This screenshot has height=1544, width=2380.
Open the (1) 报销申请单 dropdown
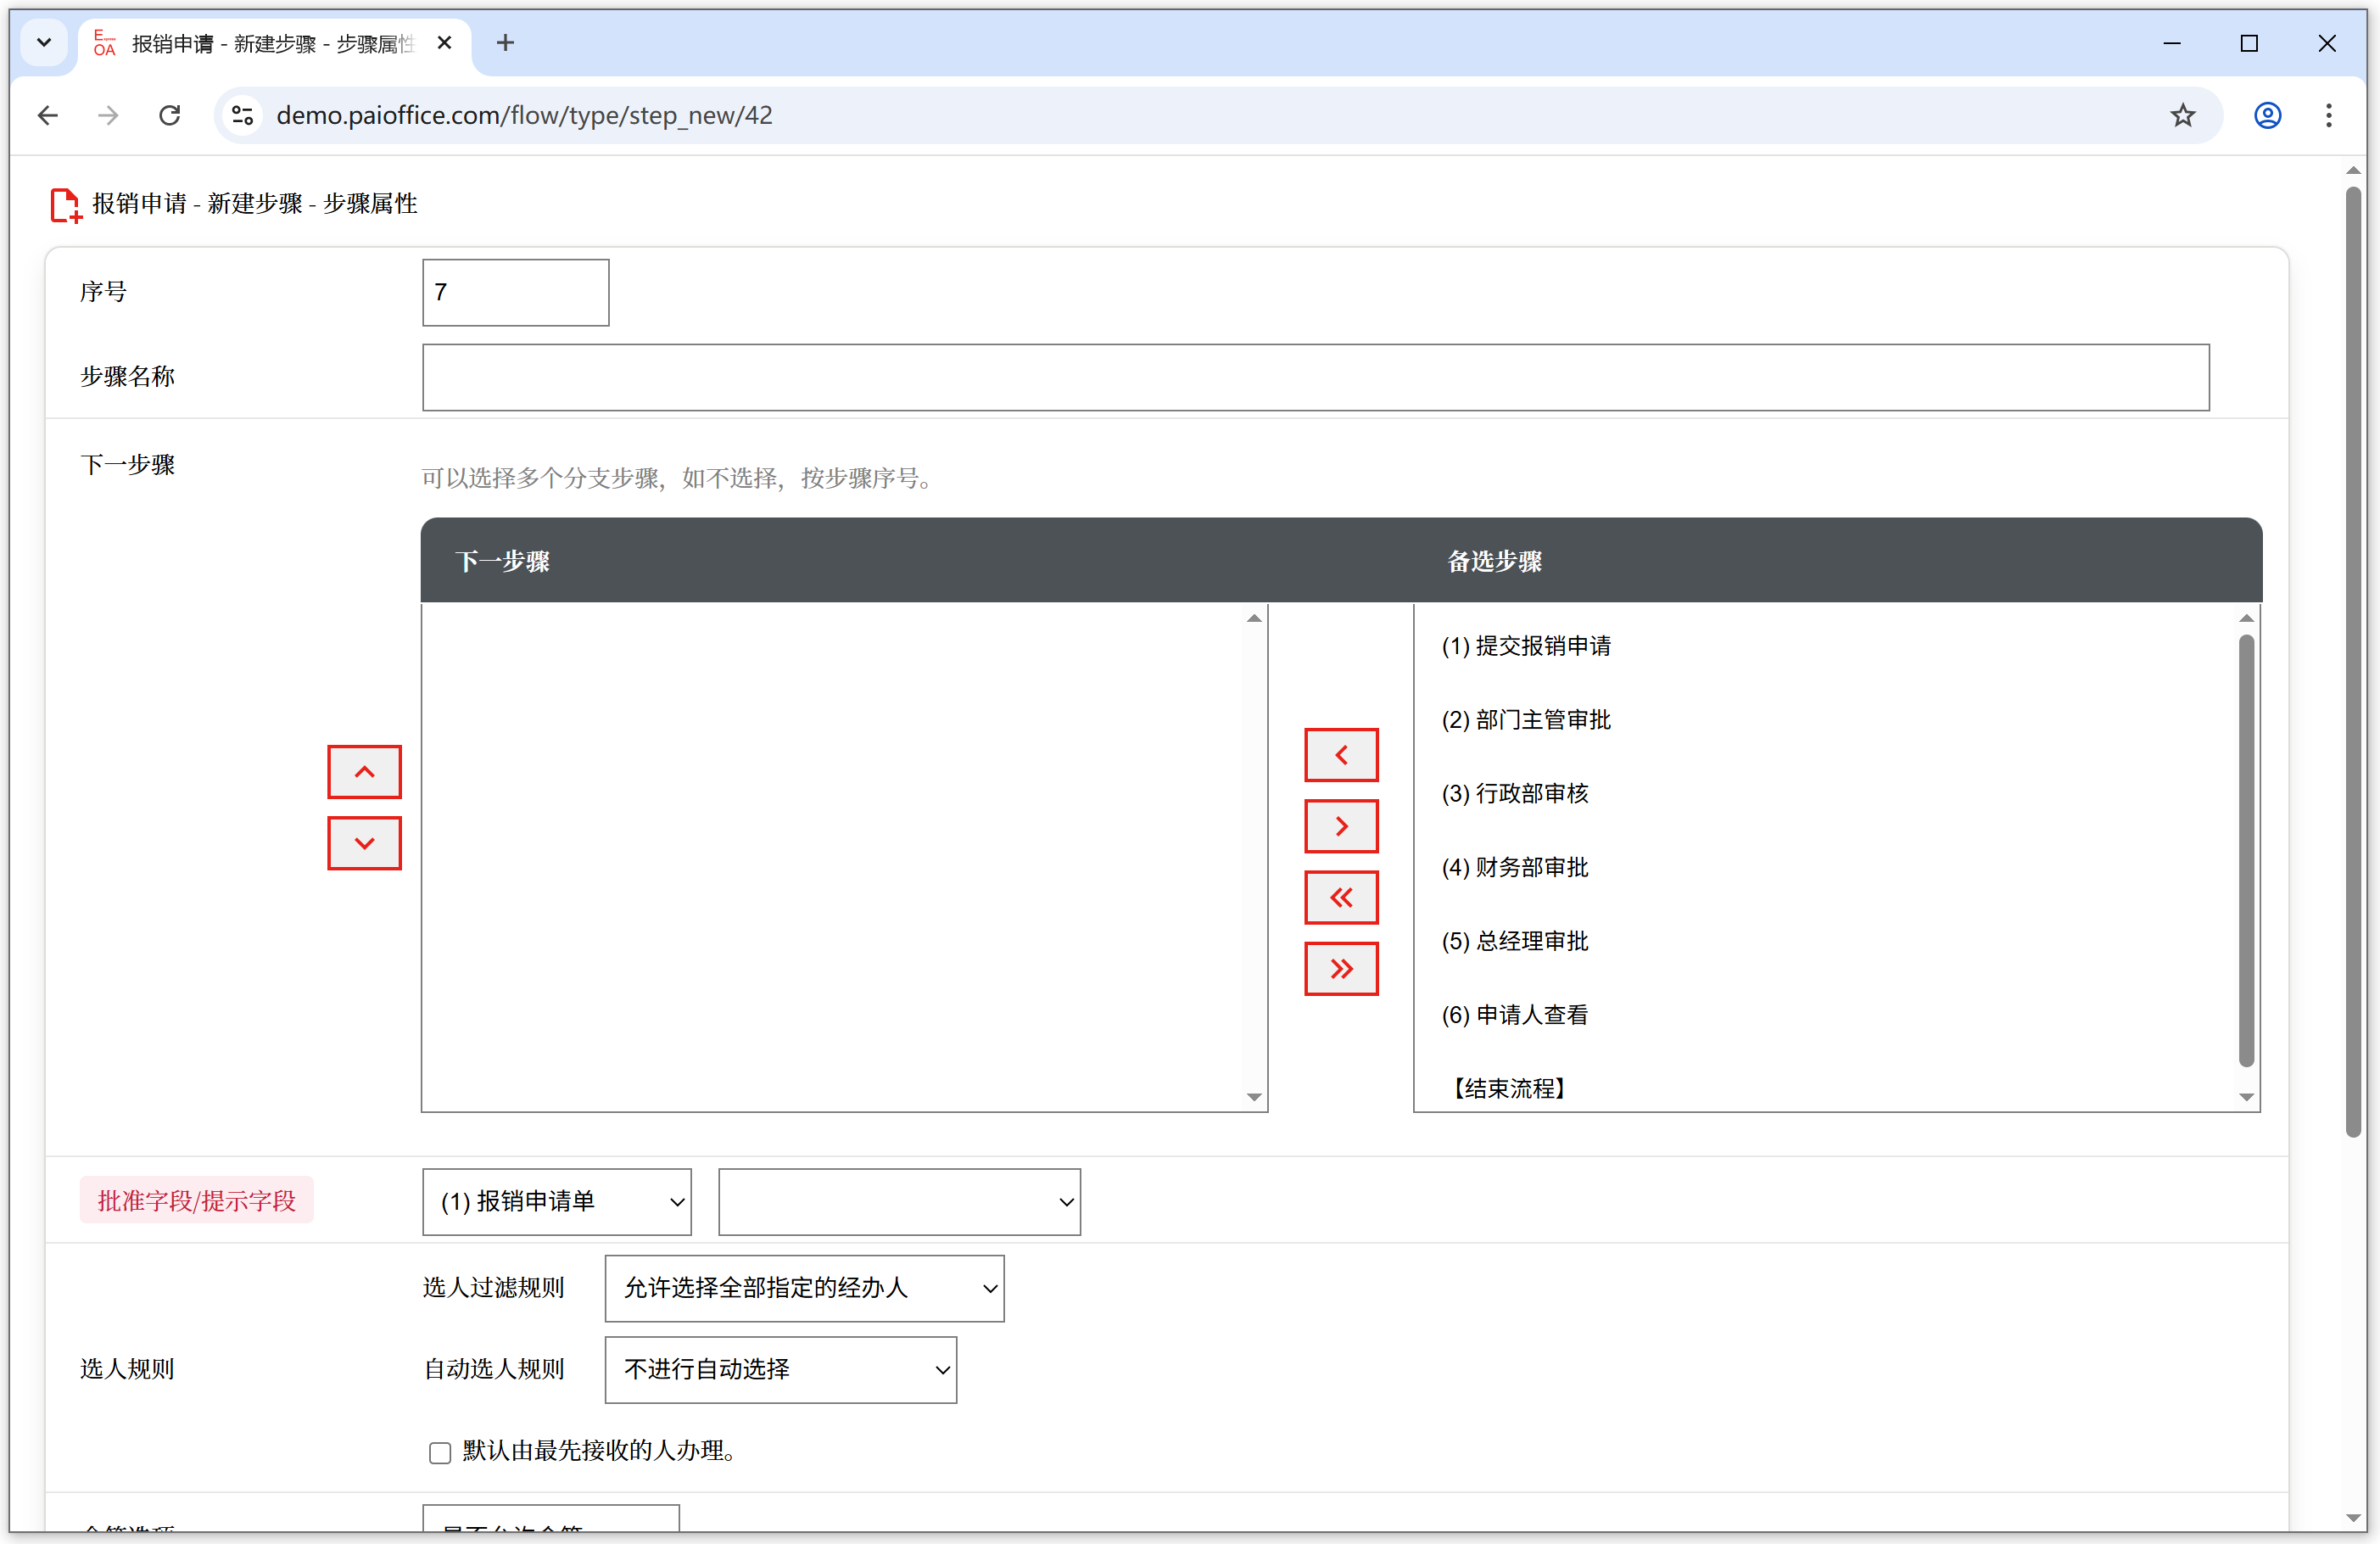[556, 1201]
